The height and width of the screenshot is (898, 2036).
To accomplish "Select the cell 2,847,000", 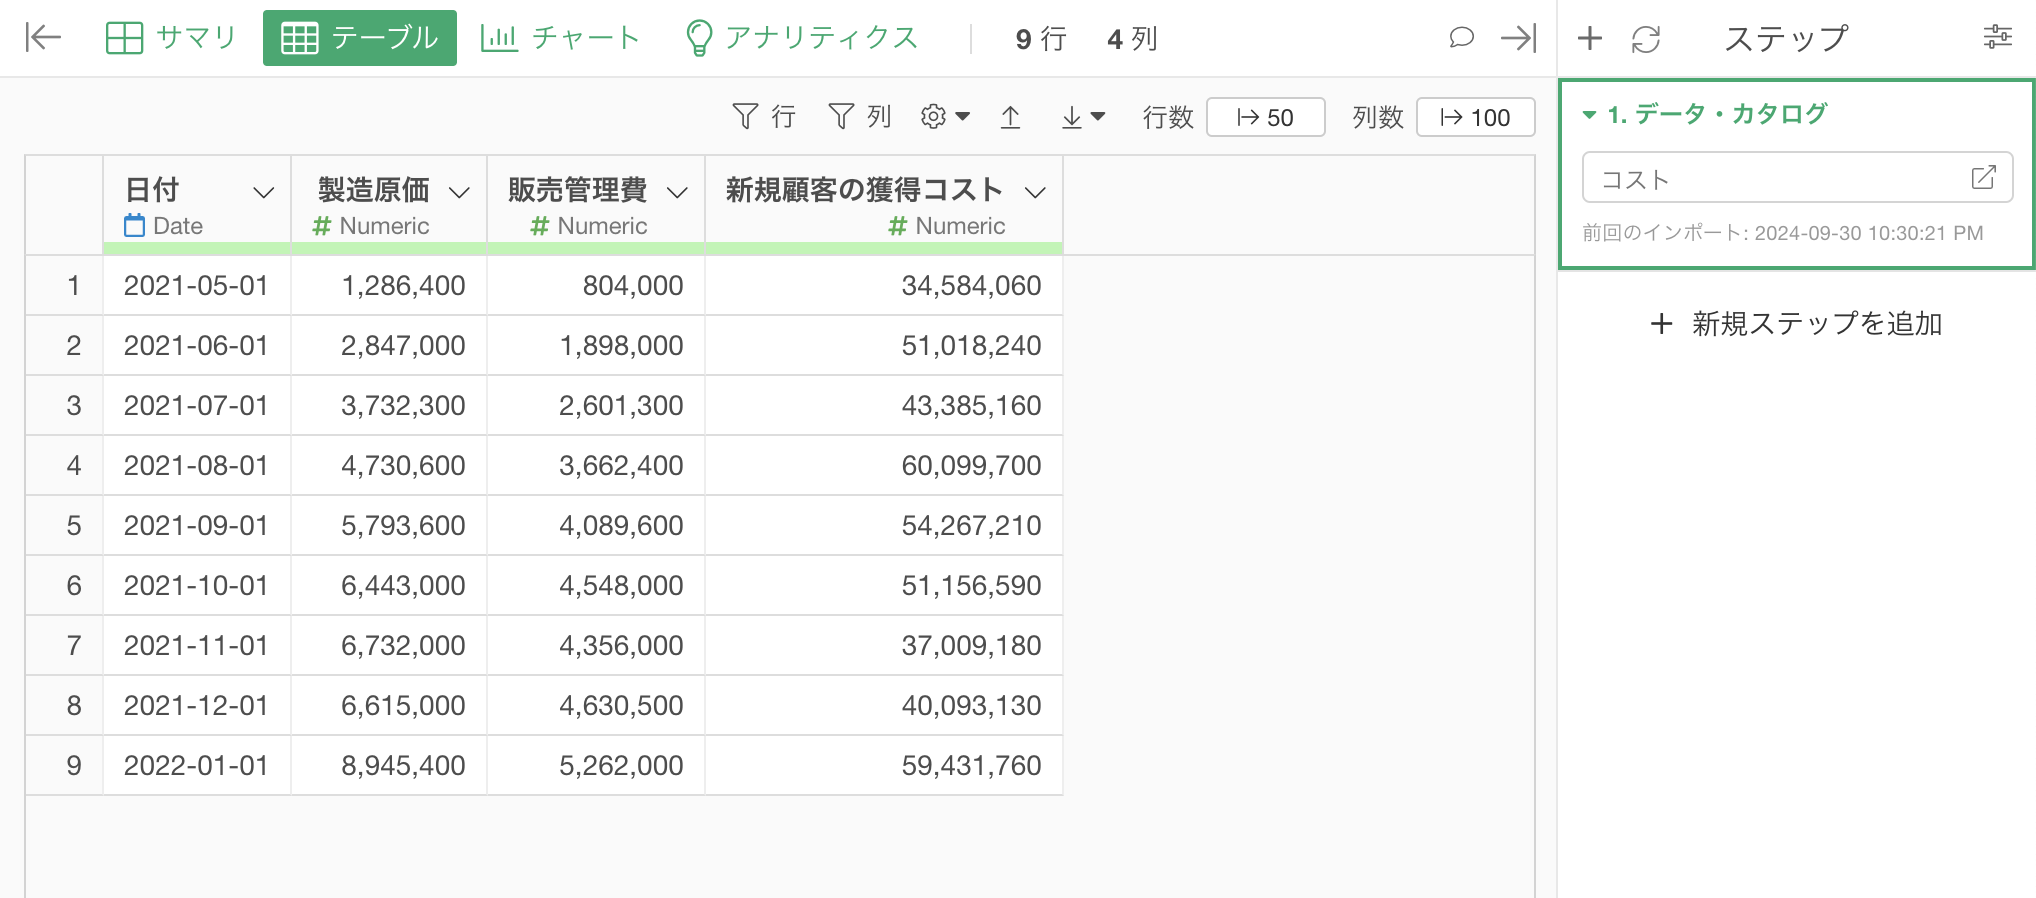I will coord(389,346).
